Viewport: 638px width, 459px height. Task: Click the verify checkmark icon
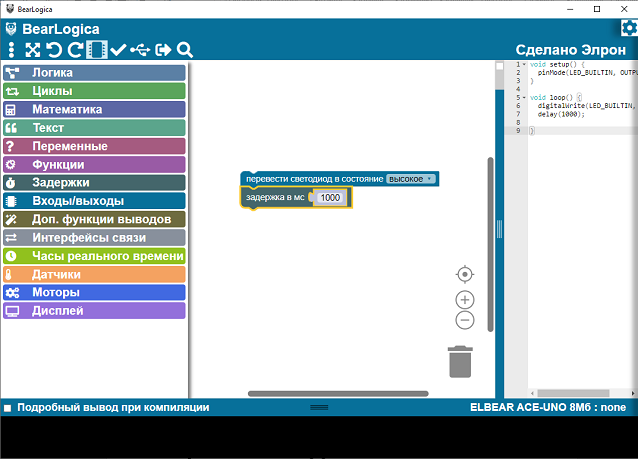click(119, 50)
